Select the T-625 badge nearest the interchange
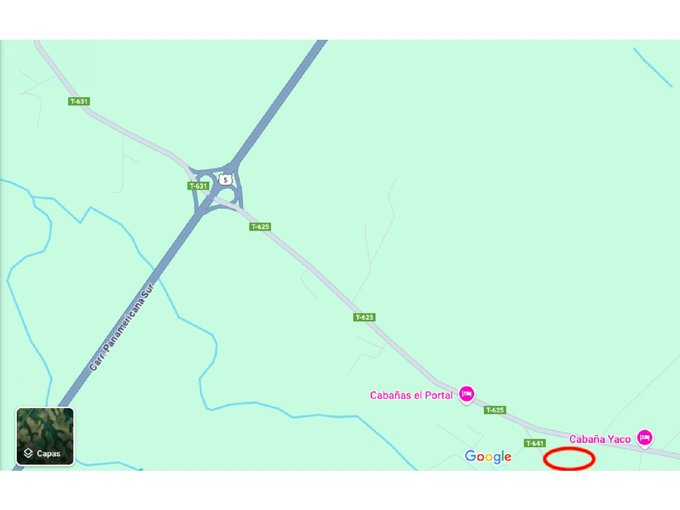Viewport: 680px width, 510px height. [x=260, y=227]
